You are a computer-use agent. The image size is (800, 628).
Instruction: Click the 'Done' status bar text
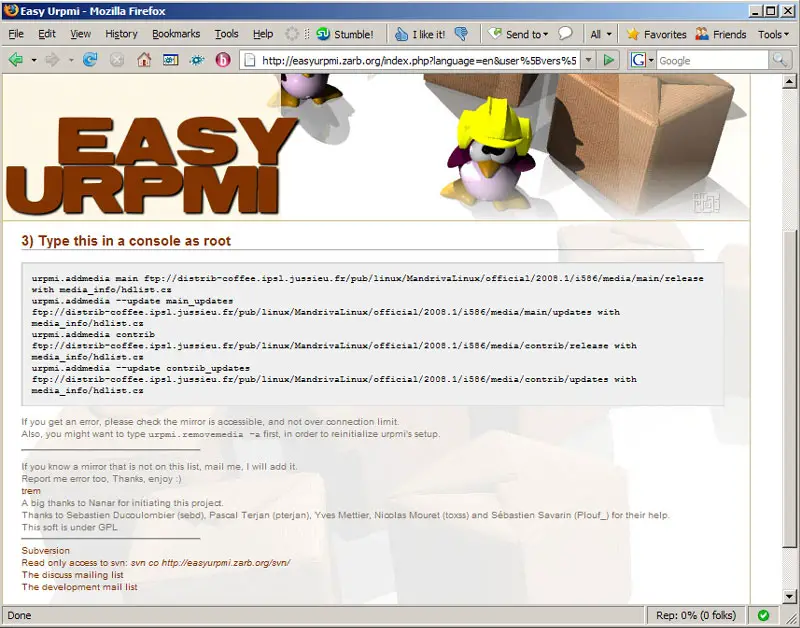point(19,615)
